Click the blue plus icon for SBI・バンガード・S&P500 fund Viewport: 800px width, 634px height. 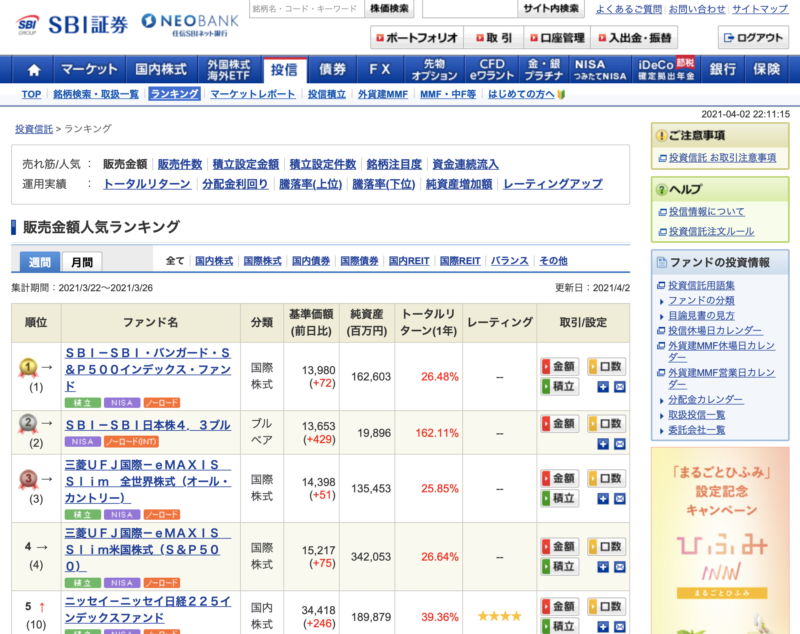603,387
